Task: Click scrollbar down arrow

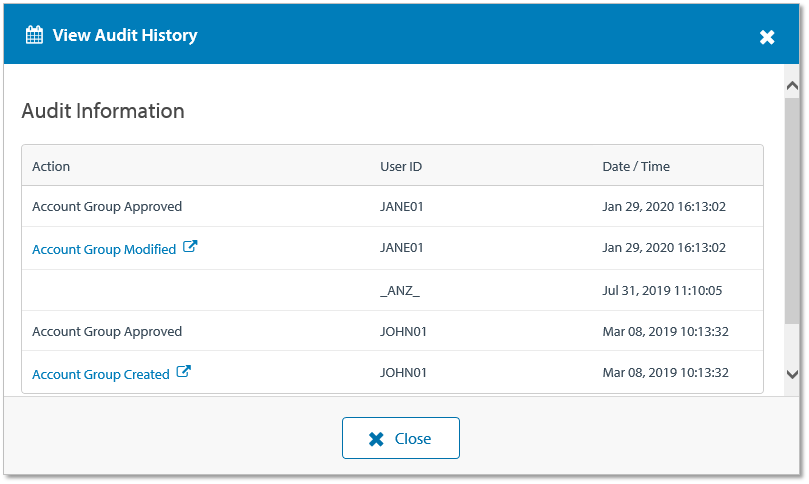Action: point(792,373)
